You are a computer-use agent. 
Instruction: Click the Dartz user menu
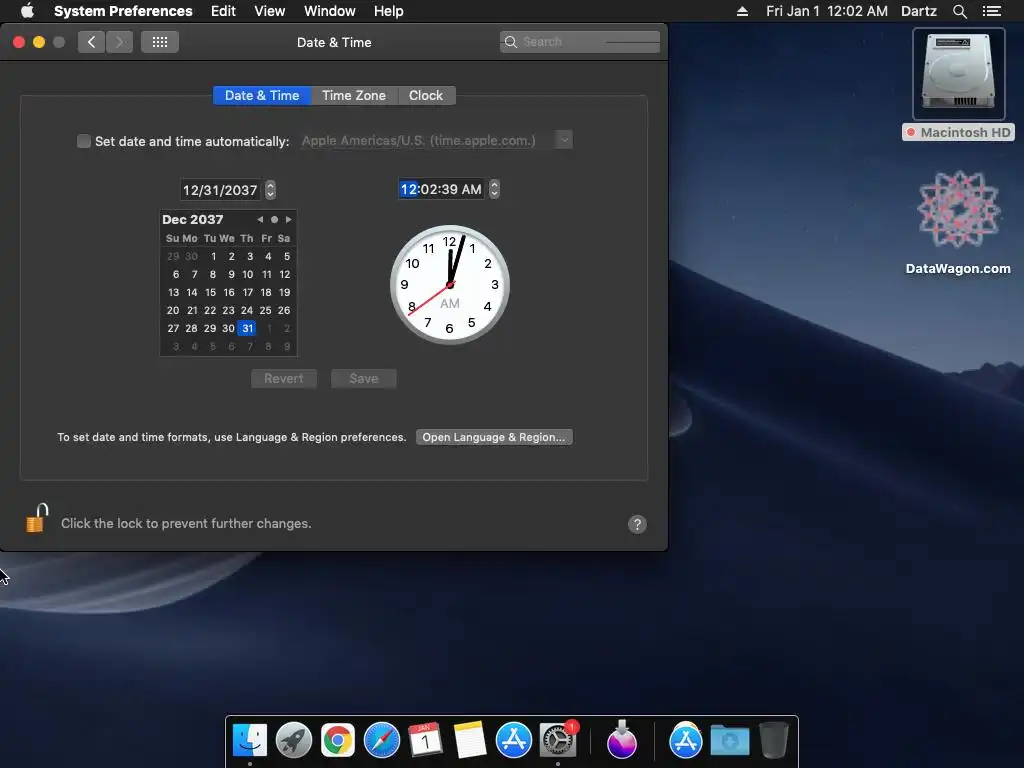[919, 11]
